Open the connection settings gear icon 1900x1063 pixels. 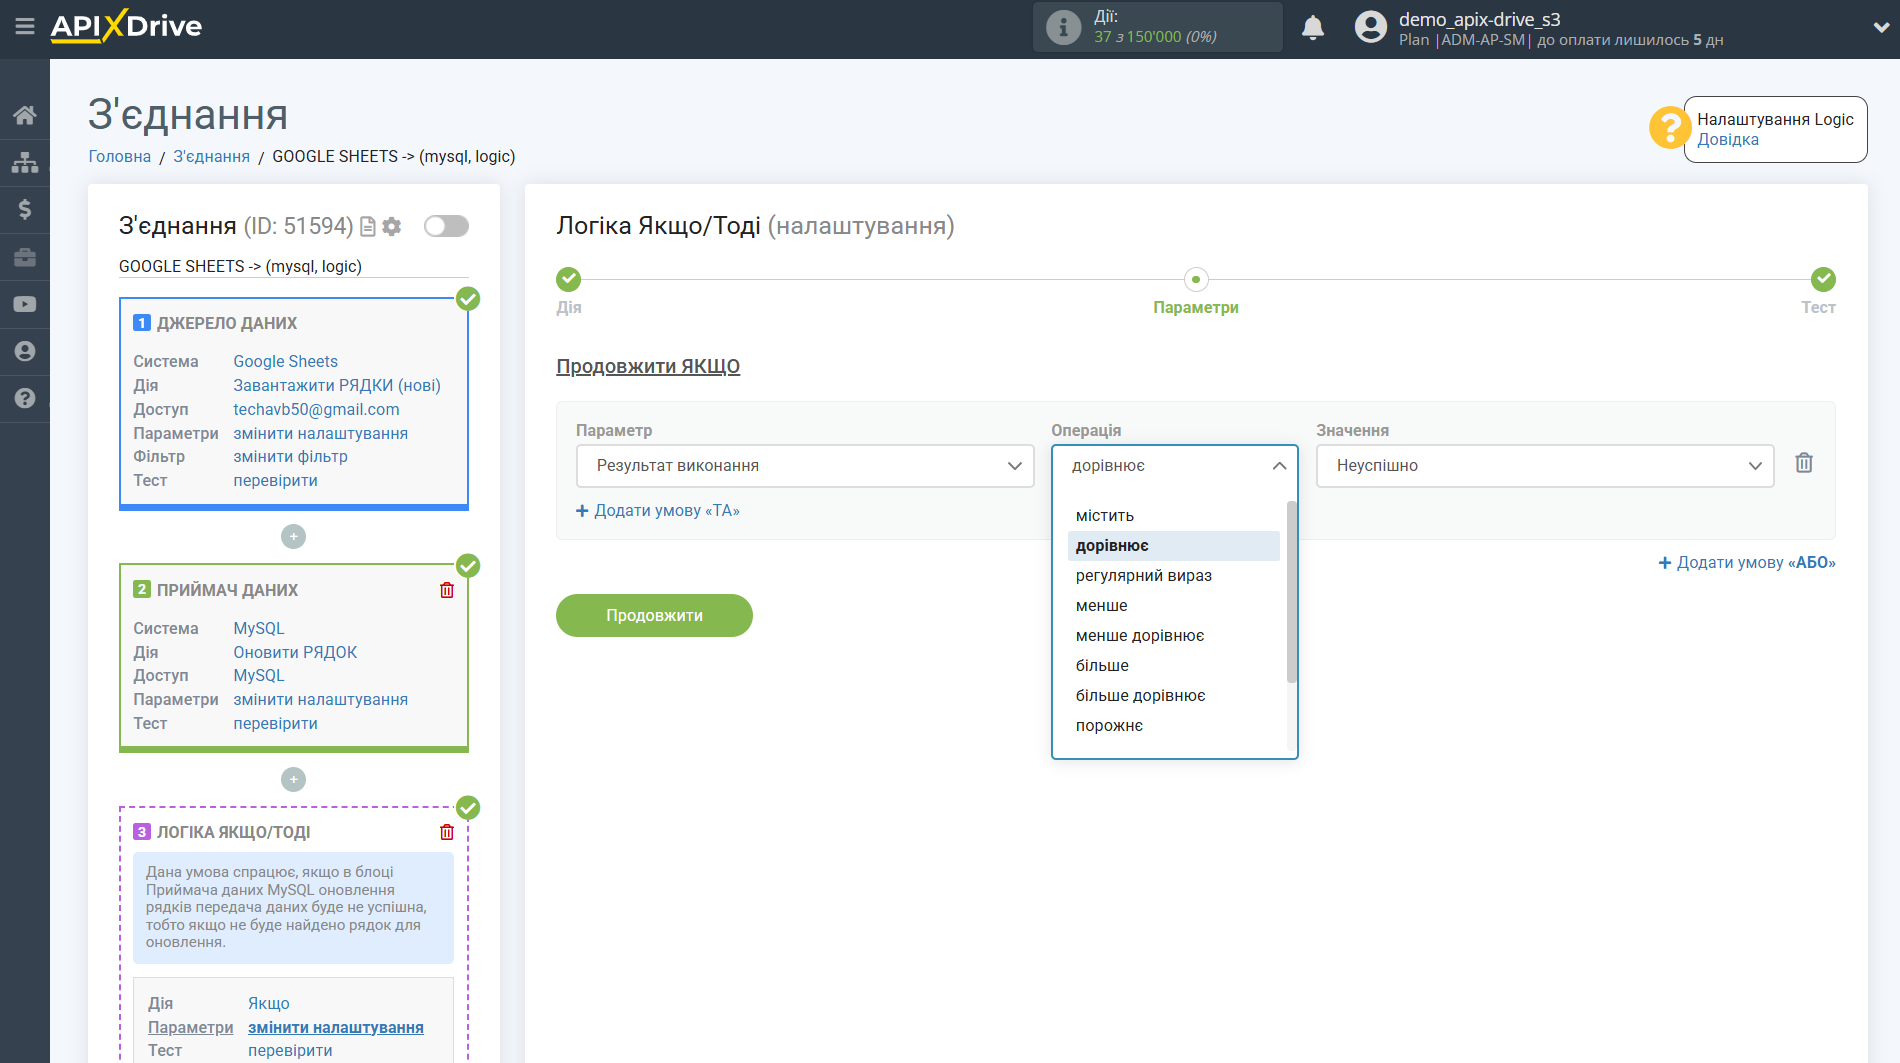(392, 227)
